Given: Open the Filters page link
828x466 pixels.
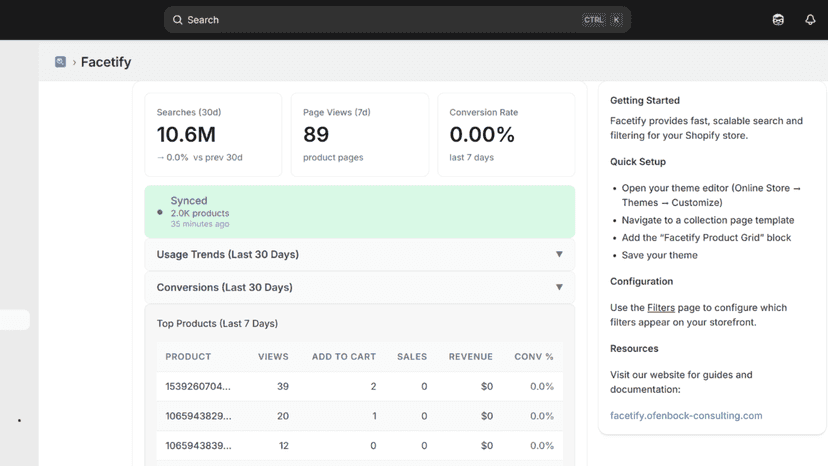Looking at the screenshot, I should tap(661, 307).
